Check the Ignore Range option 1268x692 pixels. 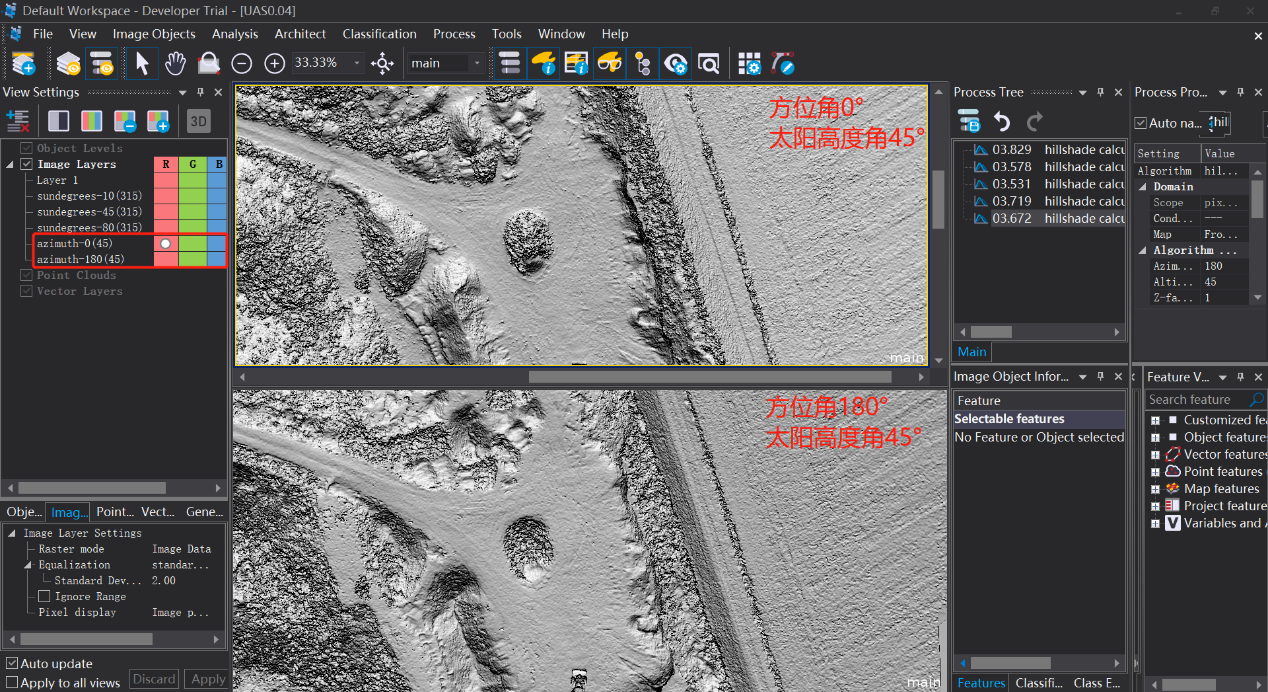(x=44, y=596)
